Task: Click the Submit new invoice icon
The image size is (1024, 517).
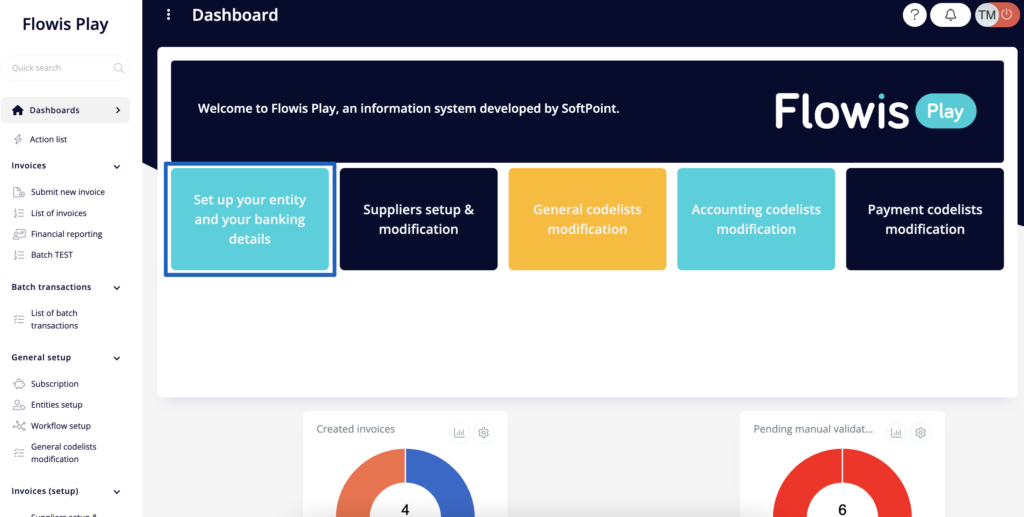Action: point(19,192)
